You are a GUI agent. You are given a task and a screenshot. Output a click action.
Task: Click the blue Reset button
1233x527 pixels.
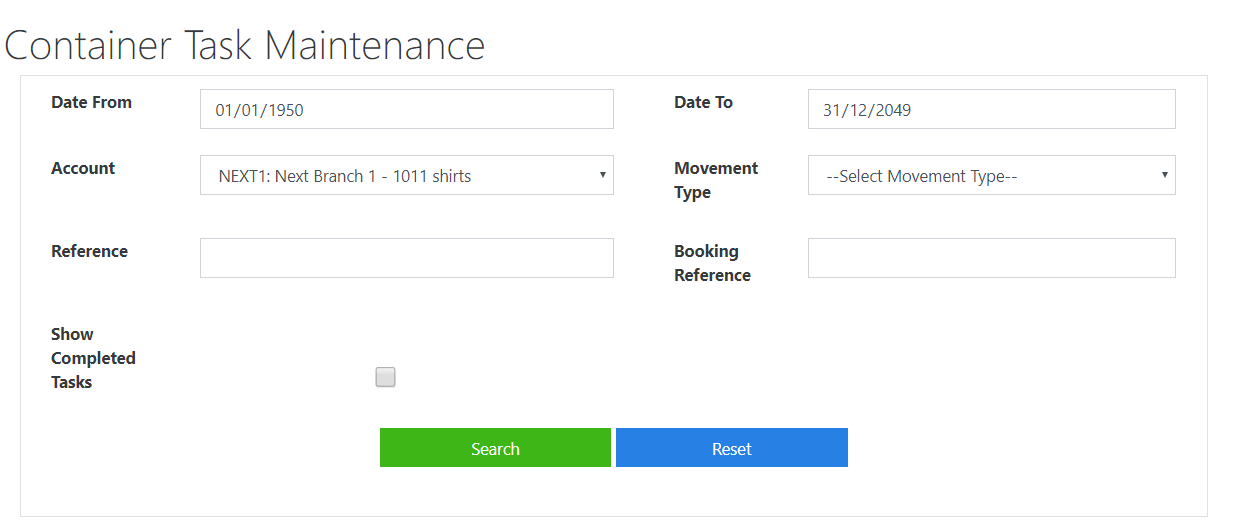[x=732, y=448]
